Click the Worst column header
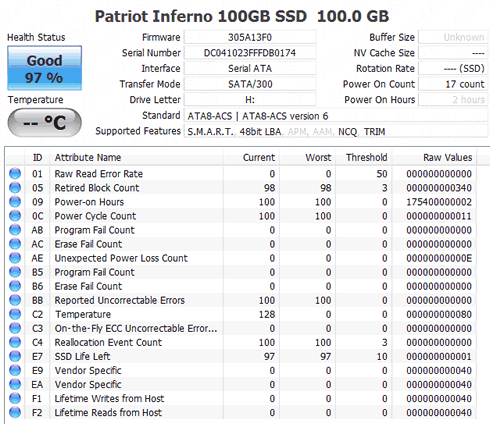The height and width of the screenshot is (424, 490). [x=308, y=157]
